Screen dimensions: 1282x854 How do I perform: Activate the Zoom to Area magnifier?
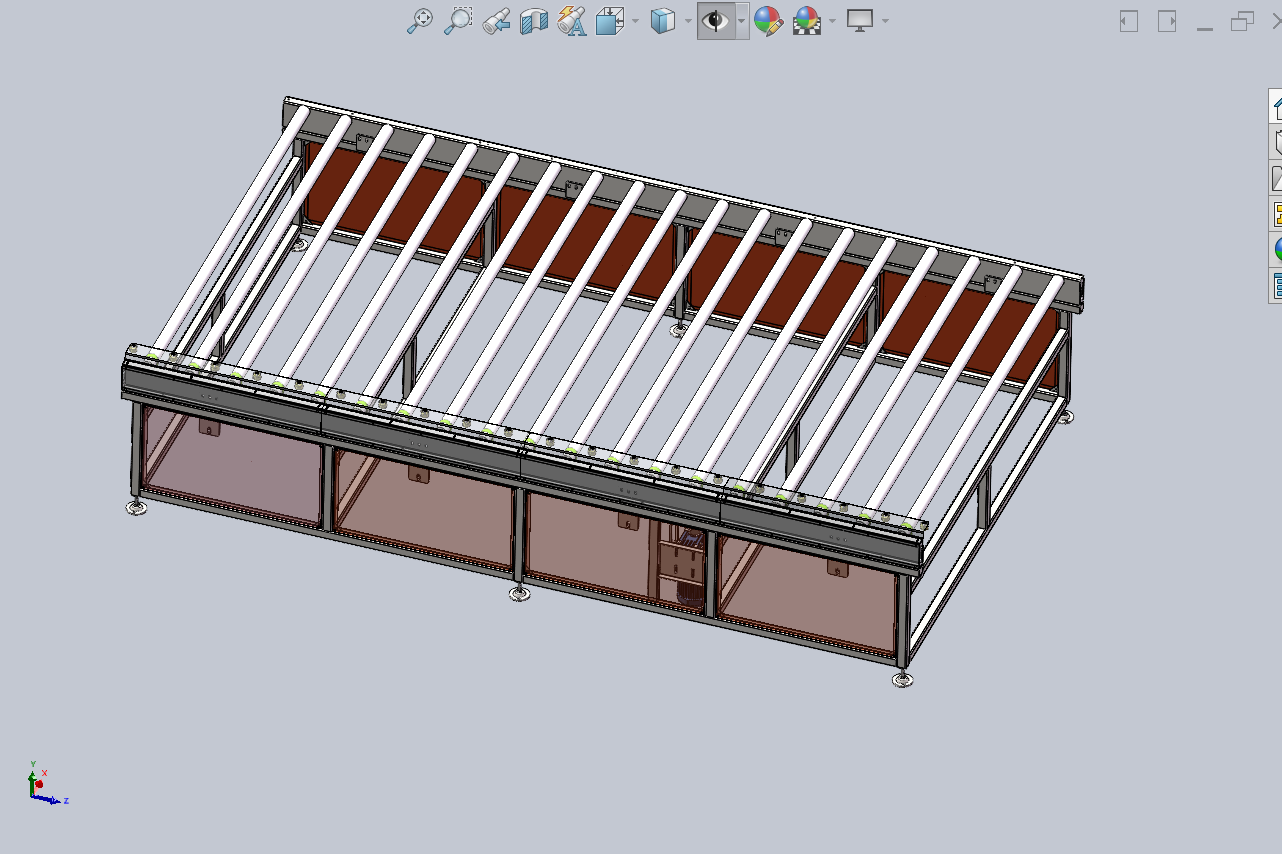click(458, 21)
